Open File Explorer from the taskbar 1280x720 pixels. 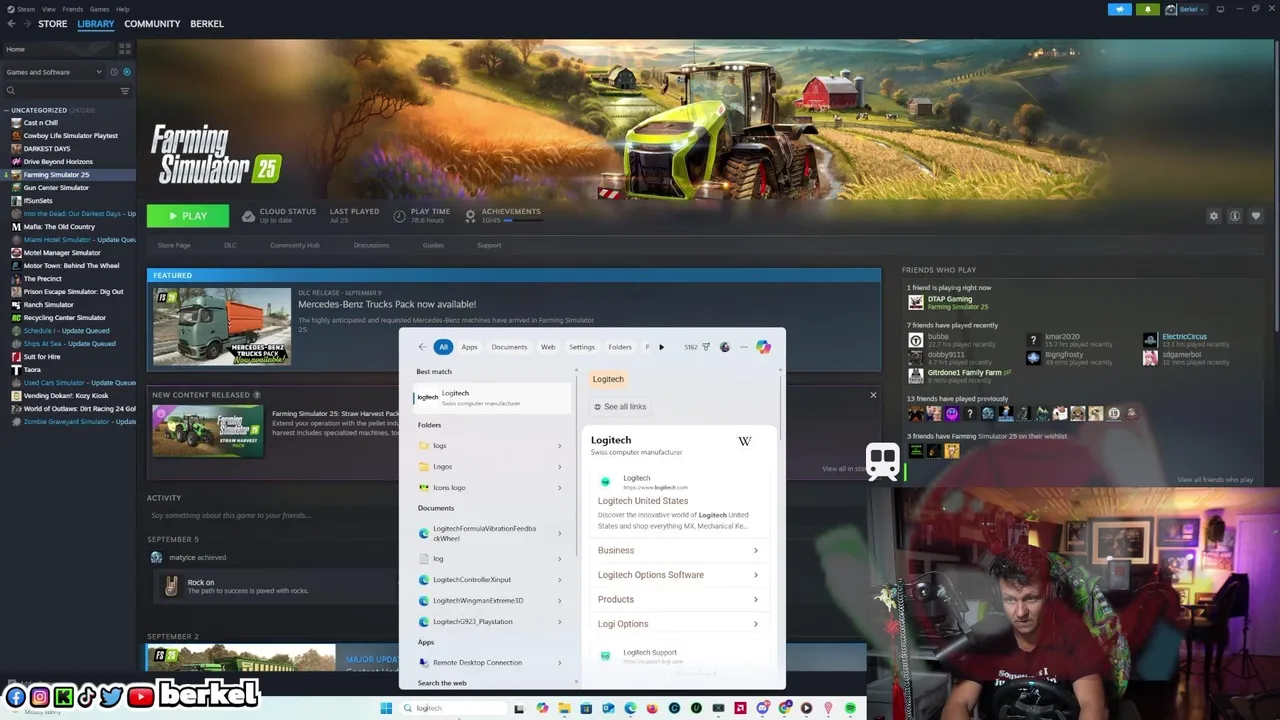(564, 708)
